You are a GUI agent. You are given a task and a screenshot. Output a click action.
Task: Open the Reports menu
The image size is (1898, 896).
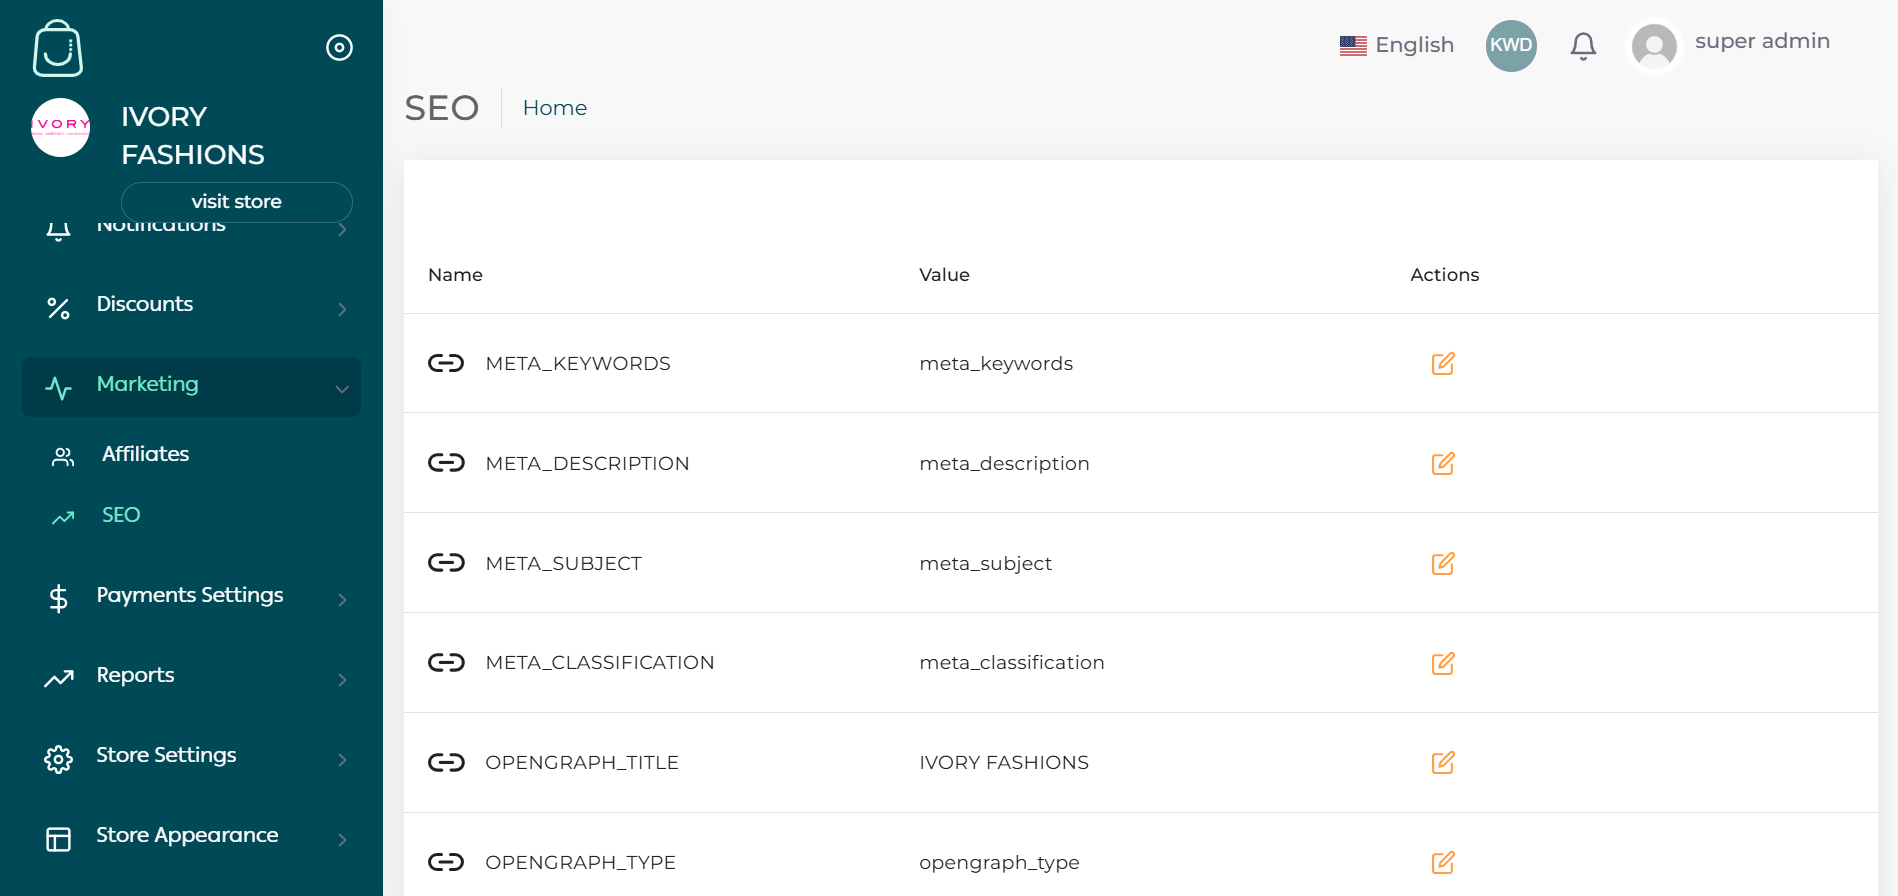coord(191,677)
